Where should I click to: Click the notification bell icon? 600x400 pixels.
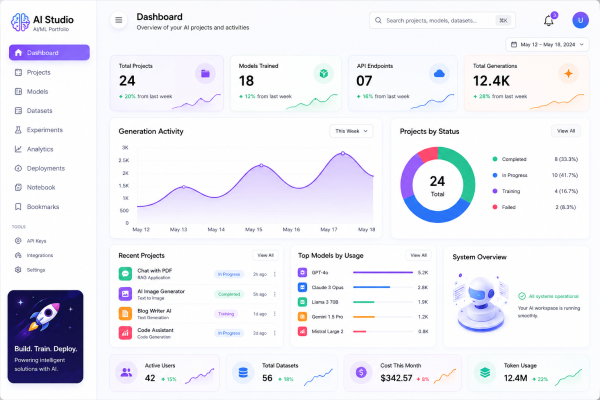pyautogui.click(x=549, y=21)
